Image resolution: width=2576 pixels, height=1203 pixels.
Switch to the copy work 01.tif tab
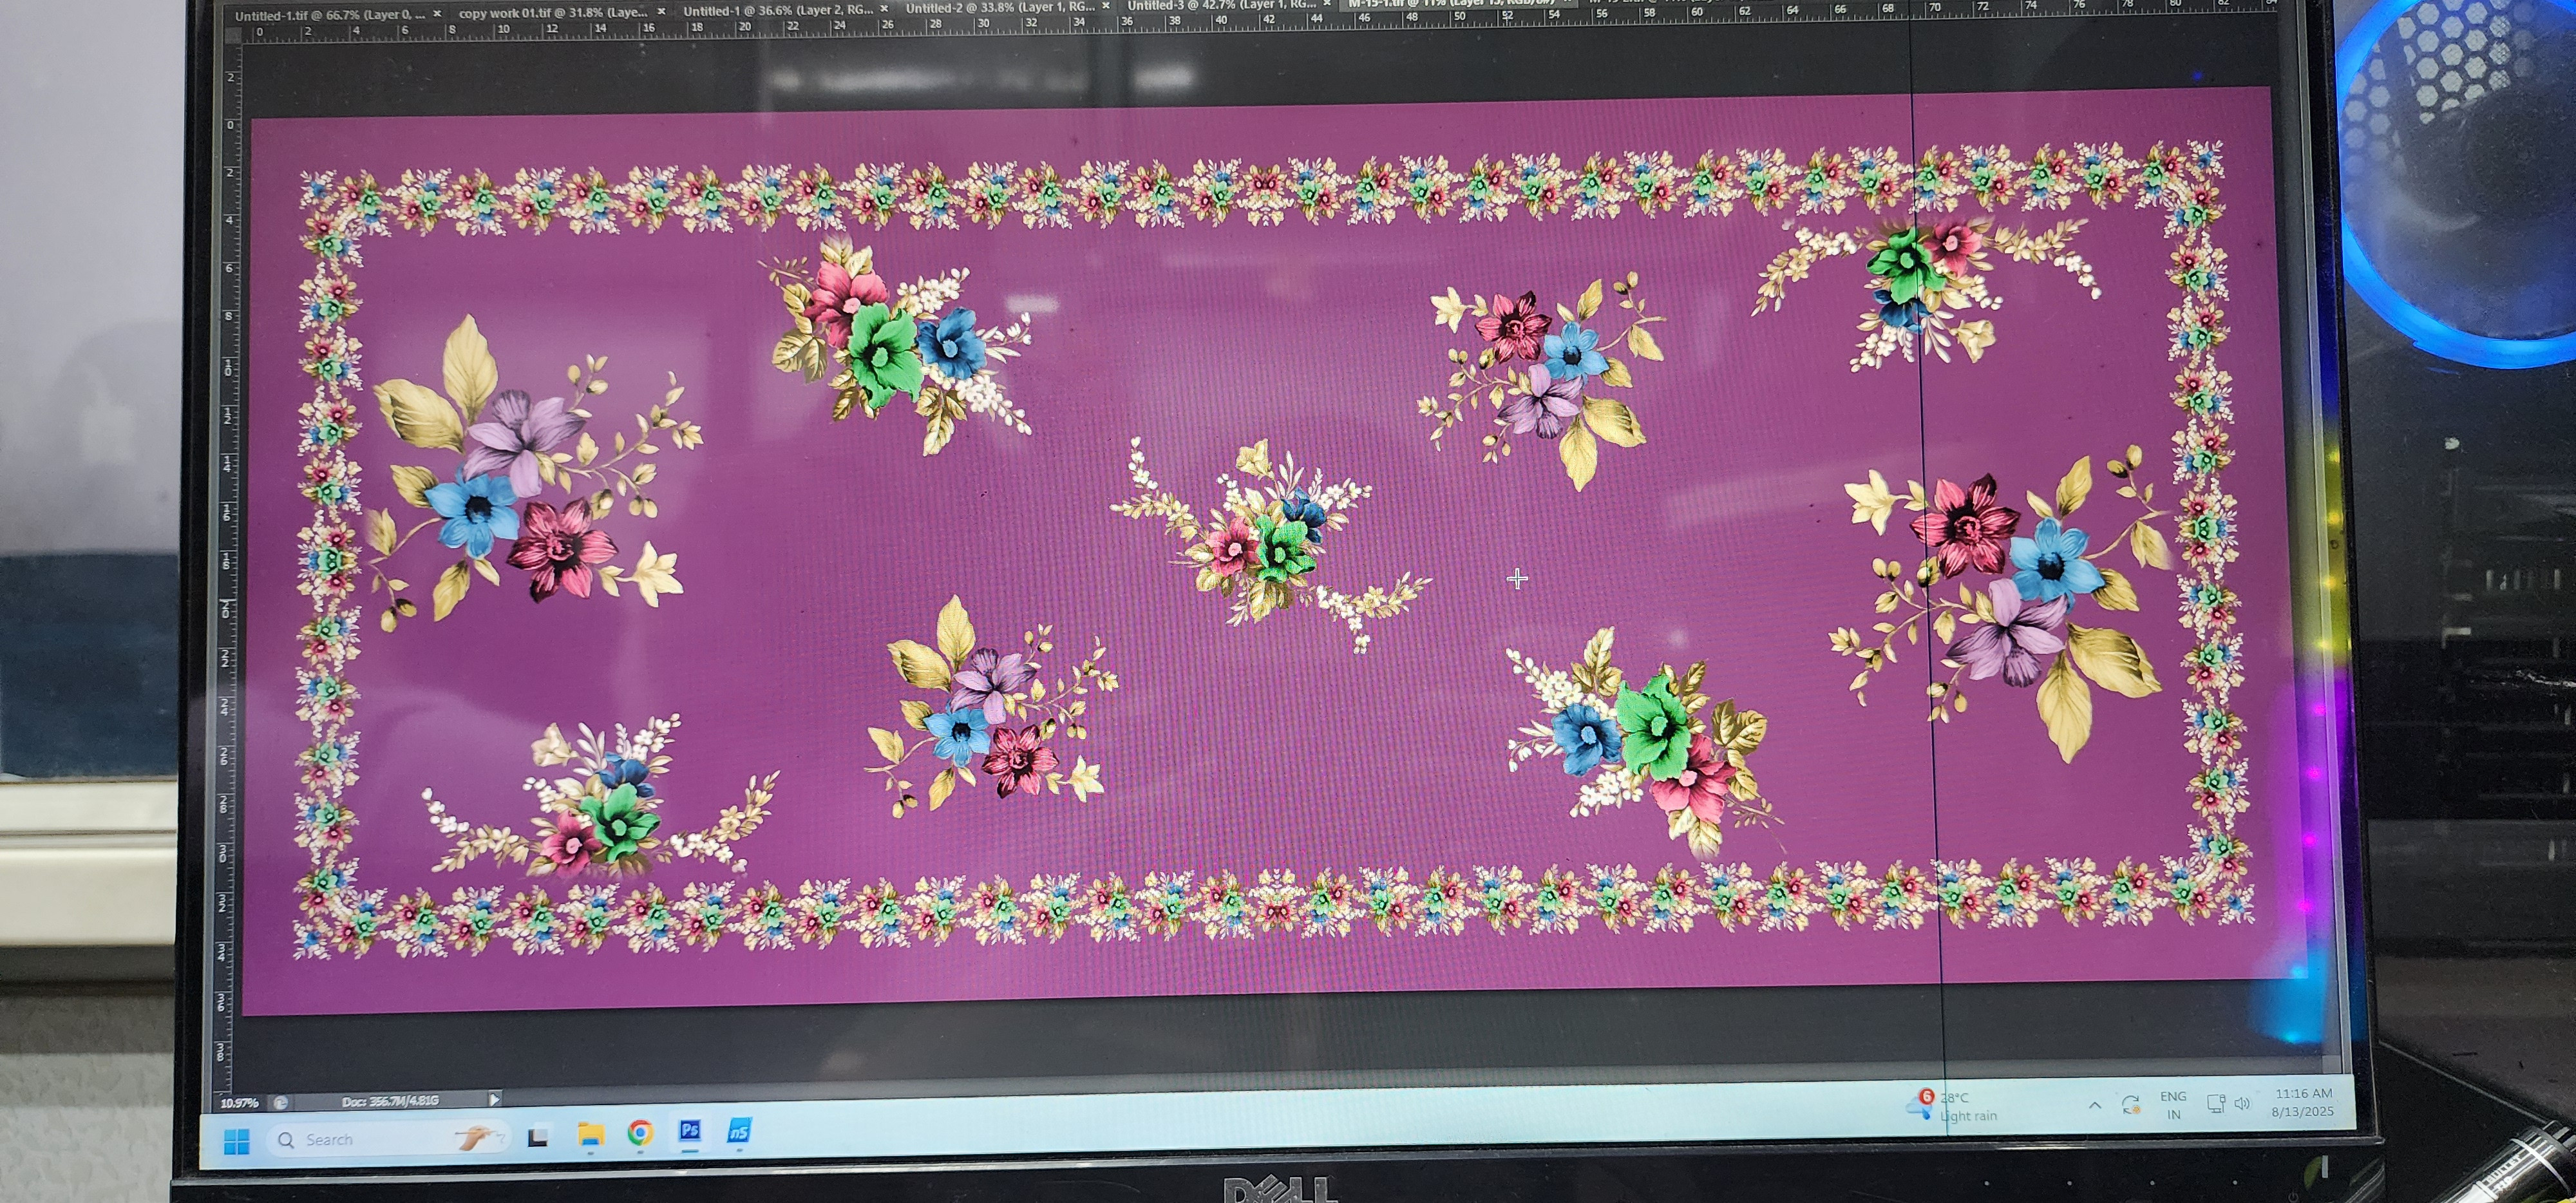pyautogui.click(x=552, y=13)
